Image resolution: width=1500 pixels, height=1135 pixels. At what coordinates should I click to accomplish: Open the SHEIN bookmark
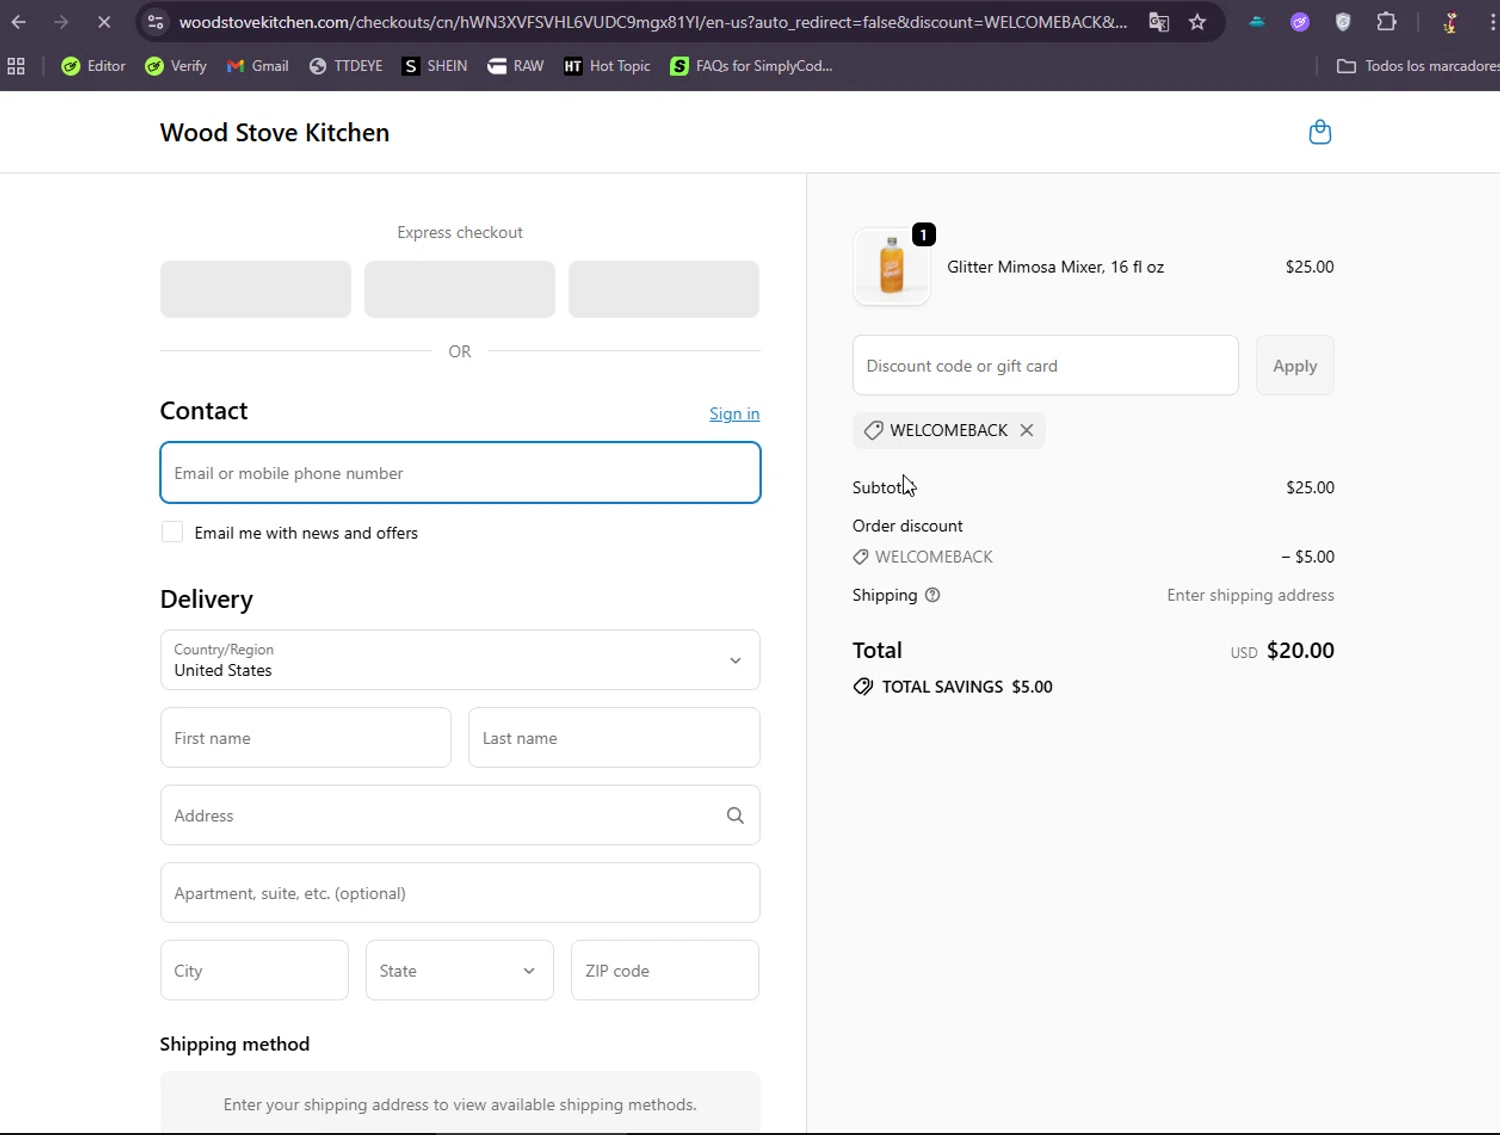pyautogui.click(x=435, y=66)
